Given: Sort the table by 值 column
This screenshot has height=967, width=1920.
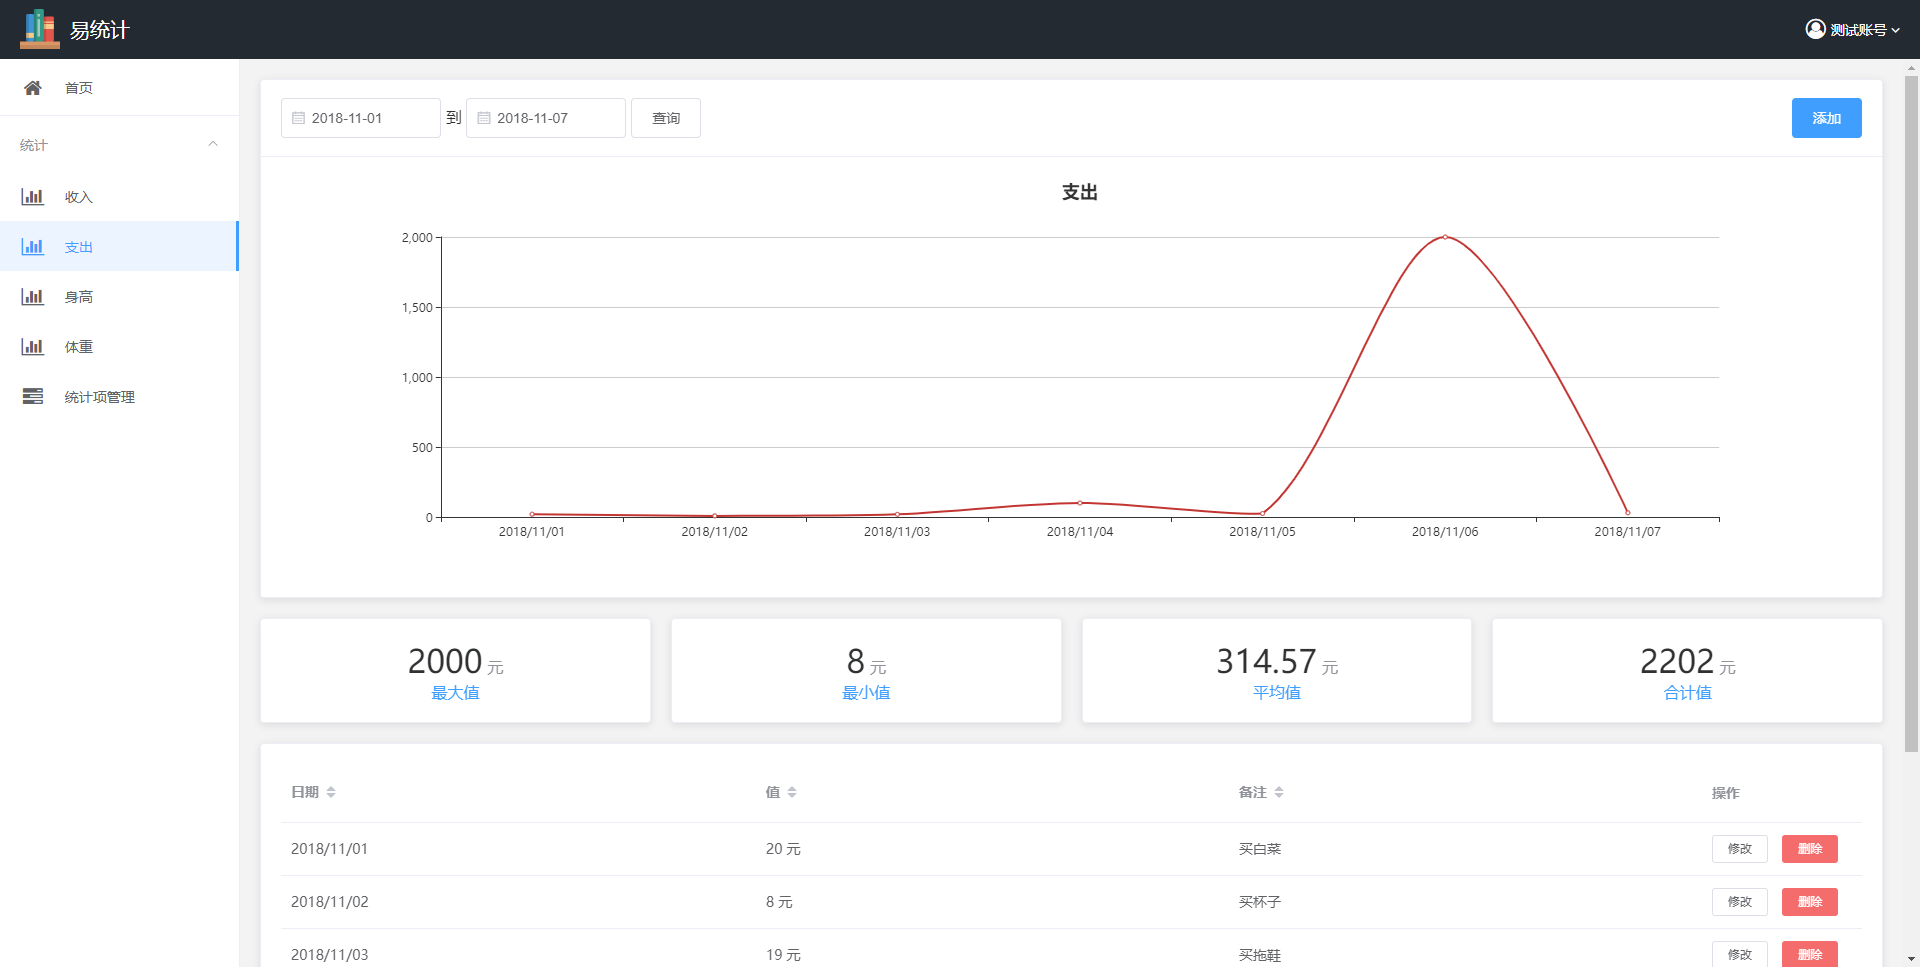Looking at the screenshot, I should (x=791, y=792).
